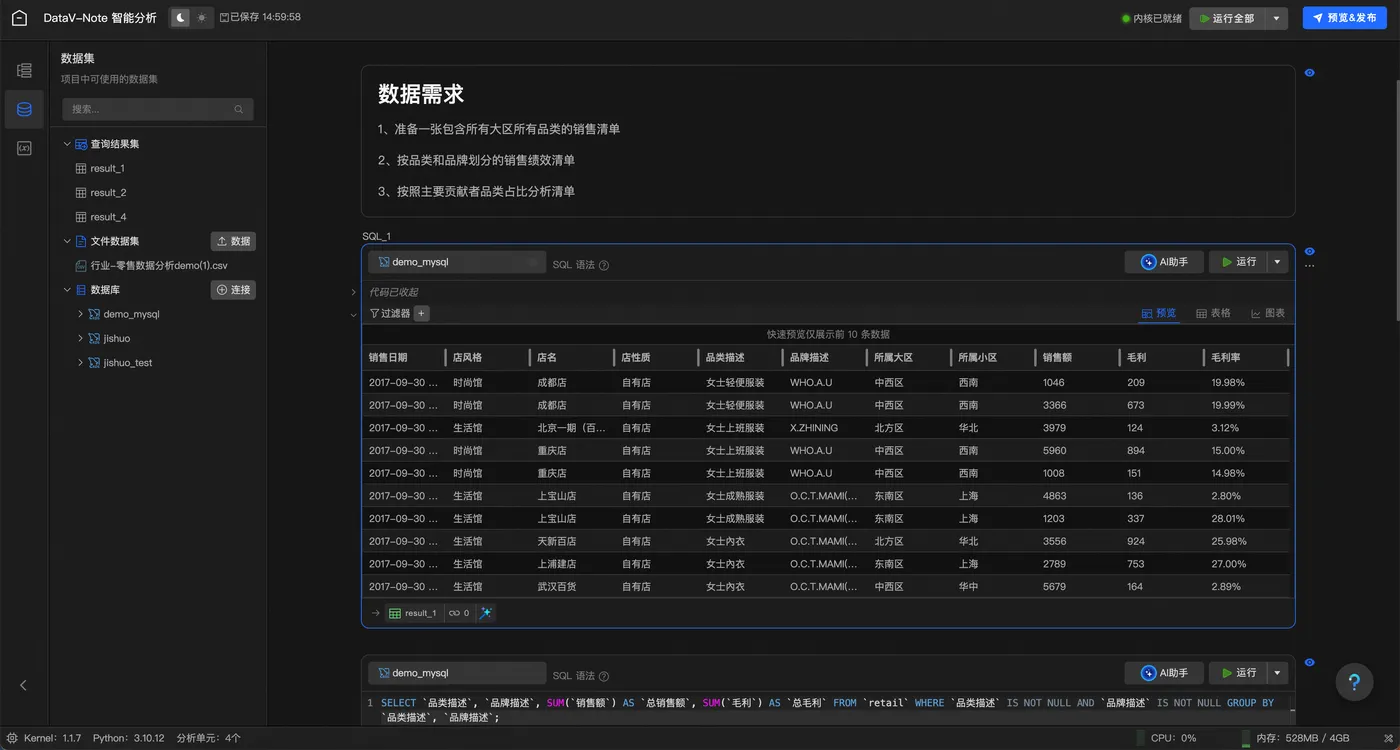The width and height of the screenshot is (1400, 750).
Task: Toggle visibility eye for the second SQL cell
Action: pyautogui.click(x=1310, y=662)
